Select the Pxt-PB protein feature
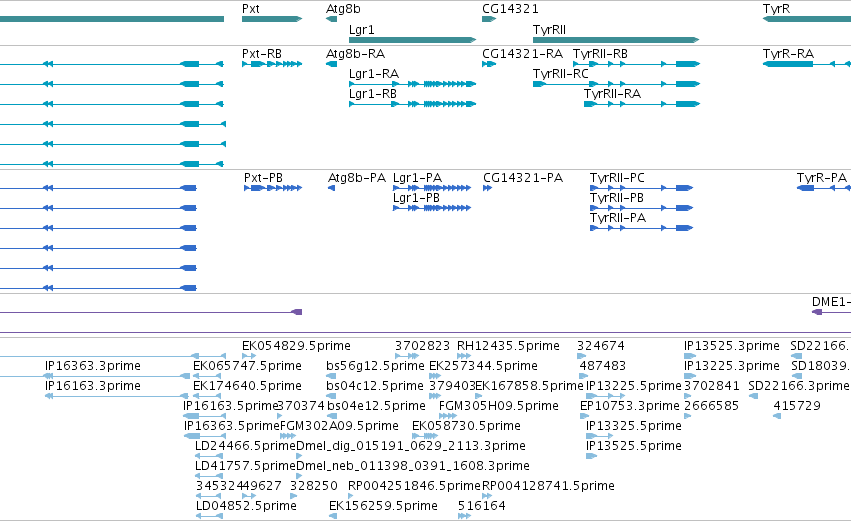The height and width of the screenshot is (521, 851). click(273, 188)
